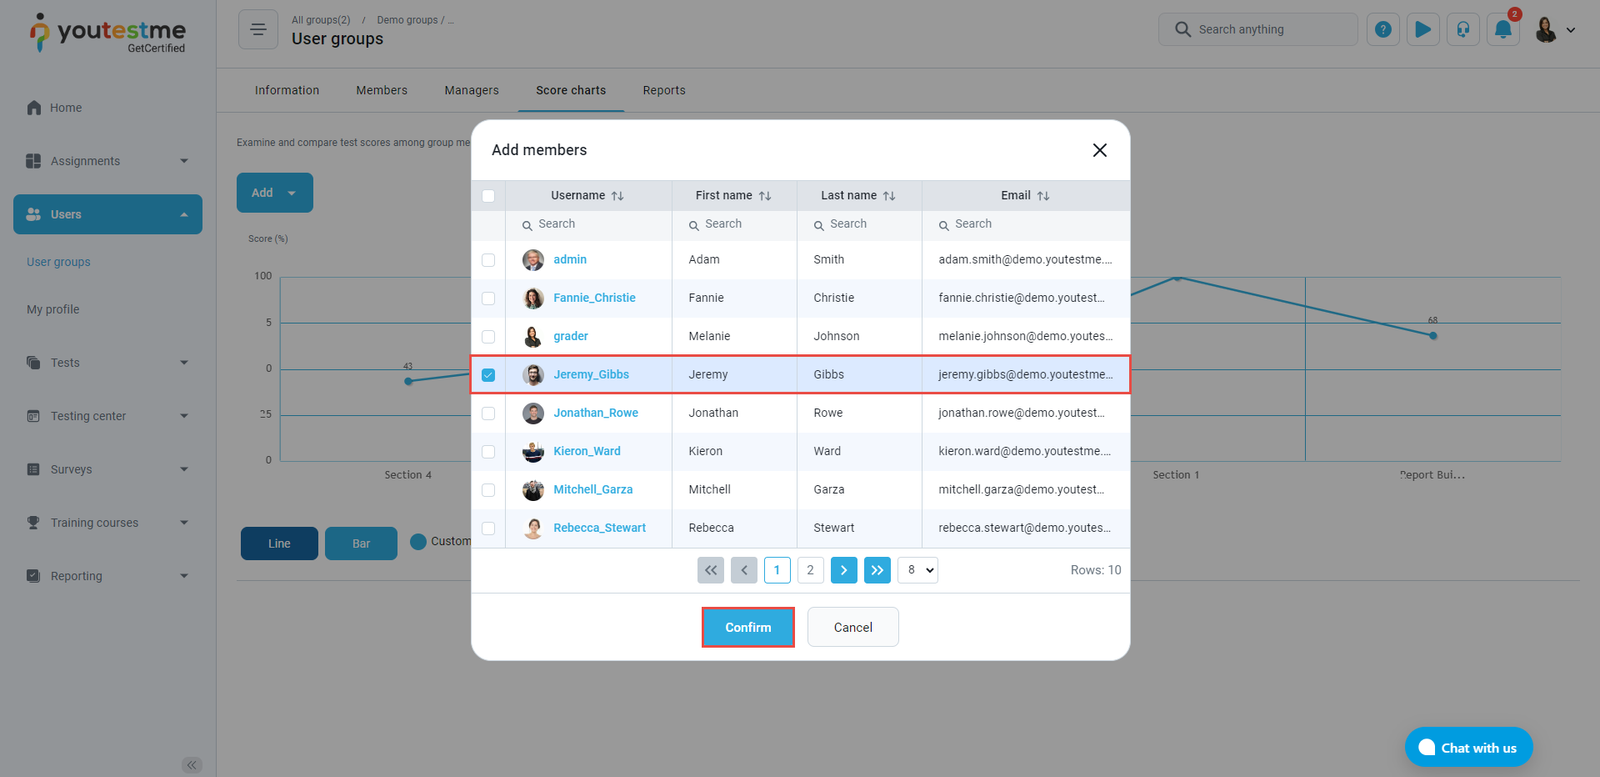This screenshot has width=1600, height=777.
Task: Uncheck the Jeremy_Gibbs row checkbox
Action: [x=488, y=375]
